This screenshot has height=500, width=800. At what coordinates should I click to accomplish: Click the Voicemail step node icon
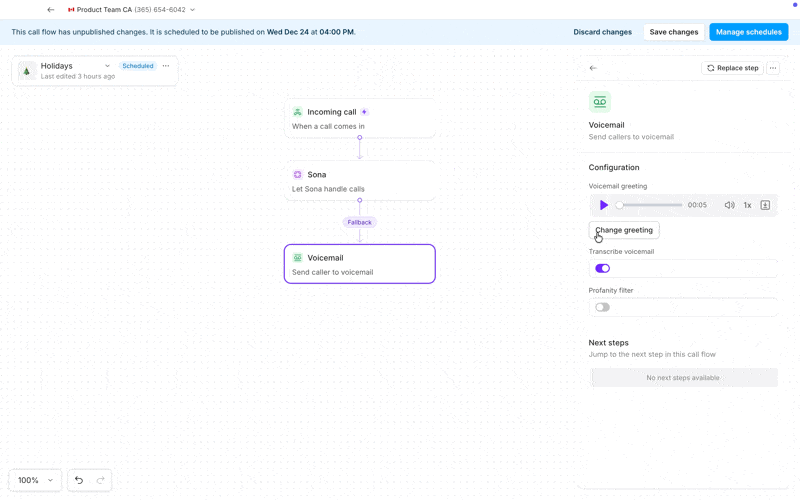pos(297,258)
